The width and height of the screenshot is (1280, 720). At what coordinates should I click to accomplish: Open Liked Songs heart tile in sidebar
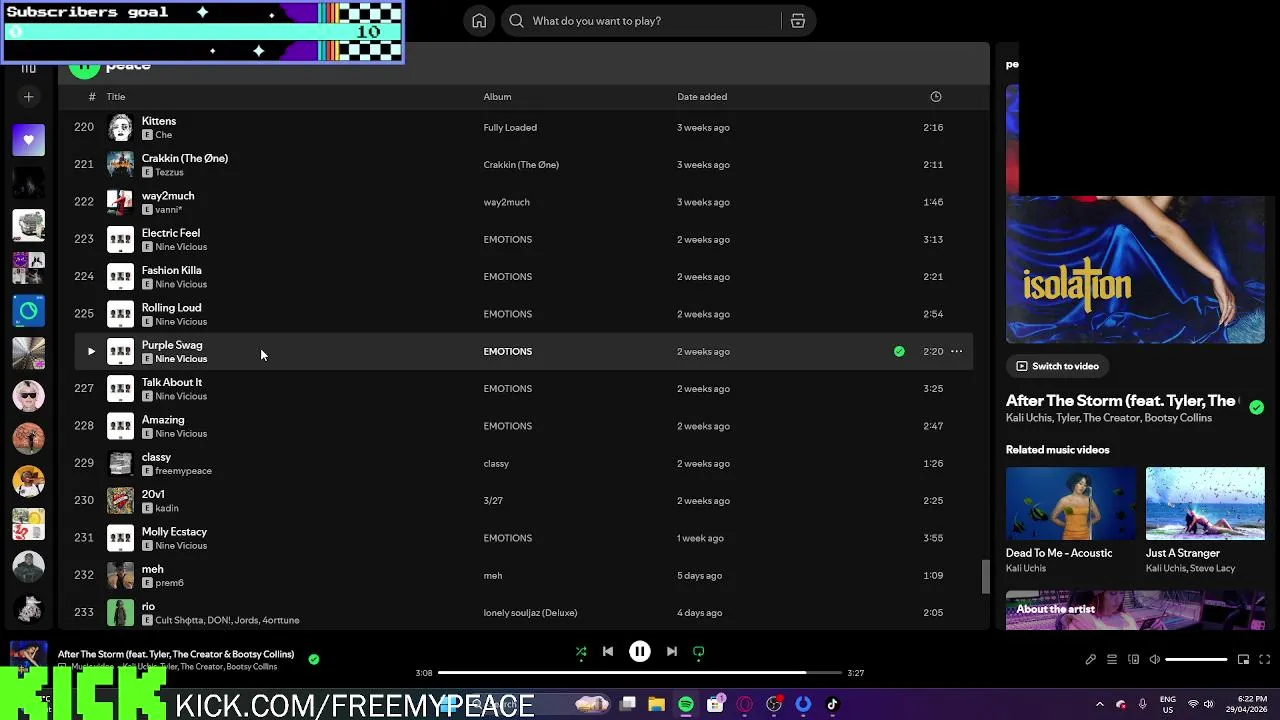click(x=28, y=140)
